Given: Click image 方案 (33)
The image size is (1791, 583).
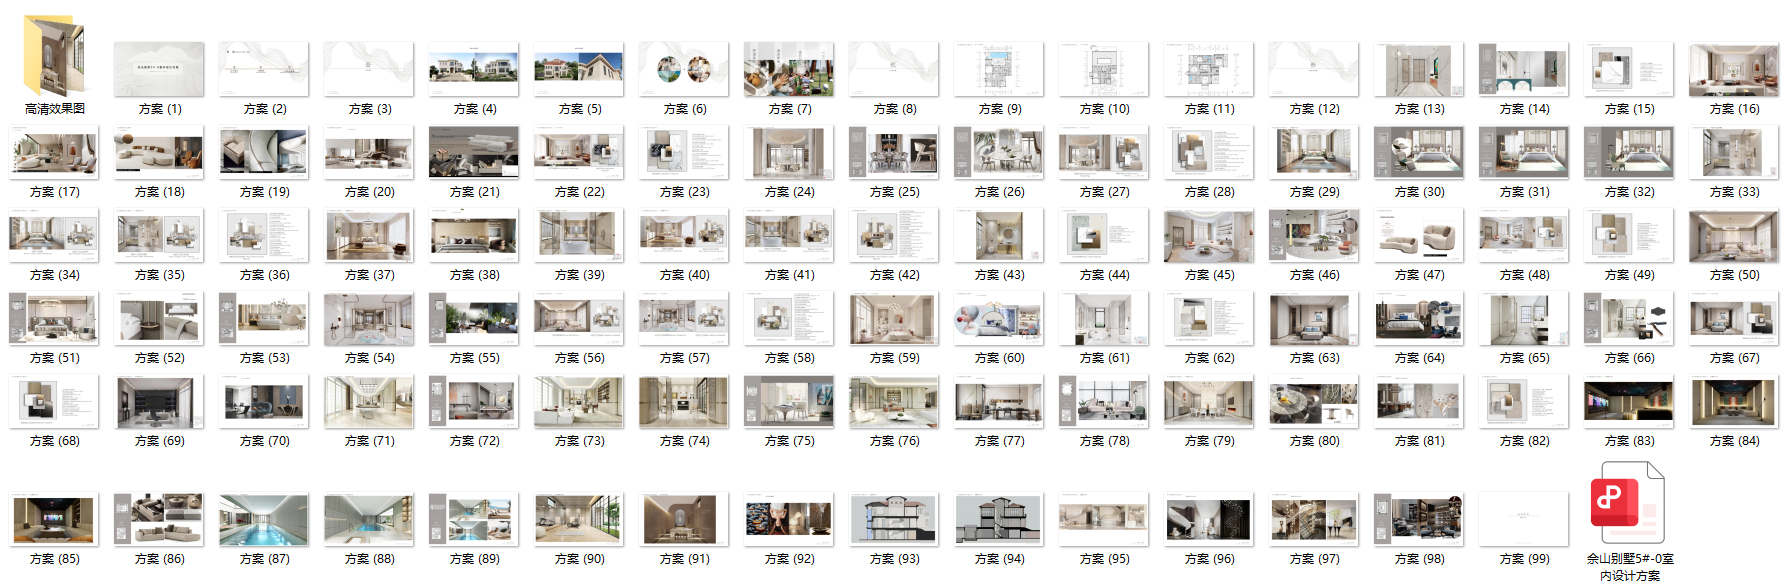Looking at the screenshot, I should pyautogui.click(x=1734, y=152).
